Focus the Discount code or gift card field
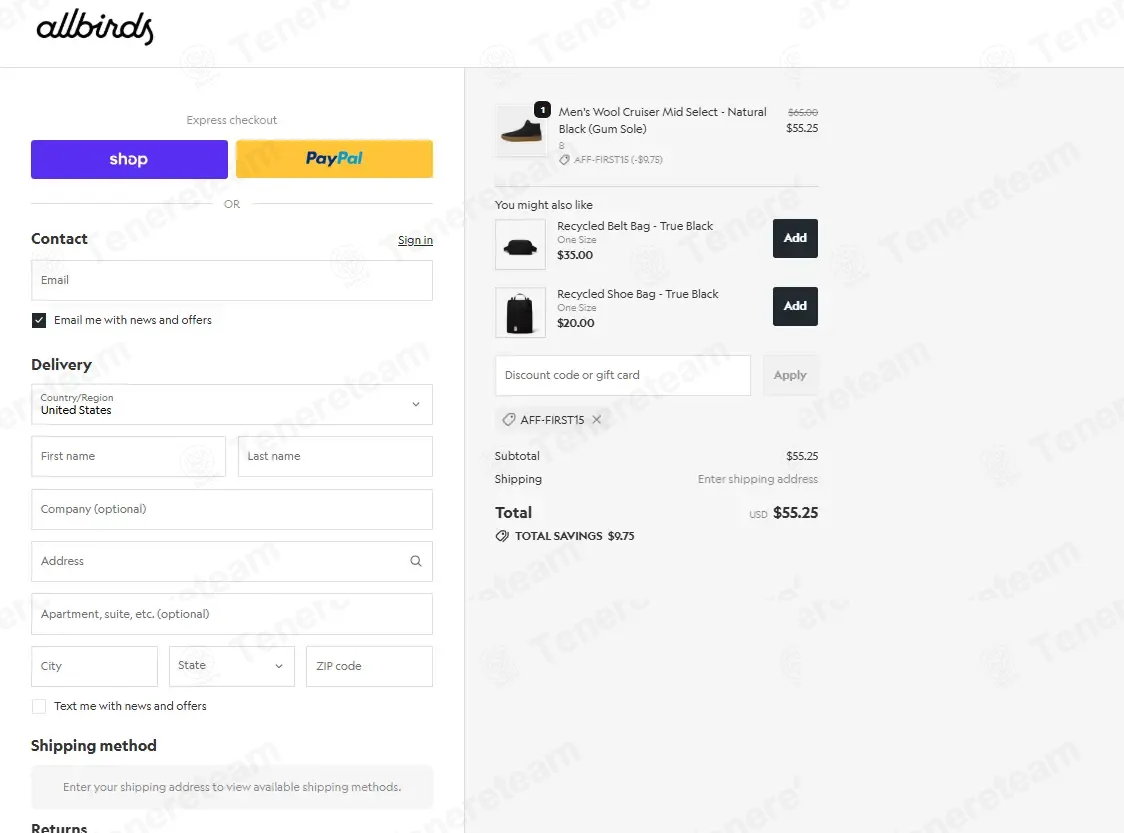 pos(623,375)
